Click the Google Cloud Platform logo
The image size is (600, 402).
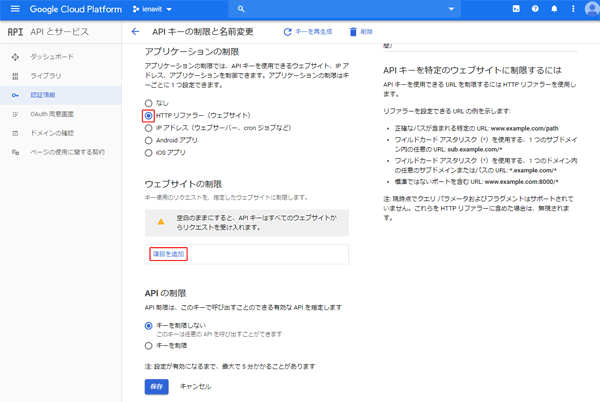click(76, 9)
